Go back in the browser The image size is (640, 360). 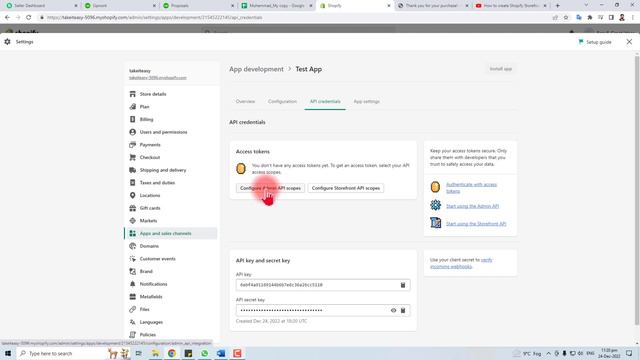(x=7, y=18)
